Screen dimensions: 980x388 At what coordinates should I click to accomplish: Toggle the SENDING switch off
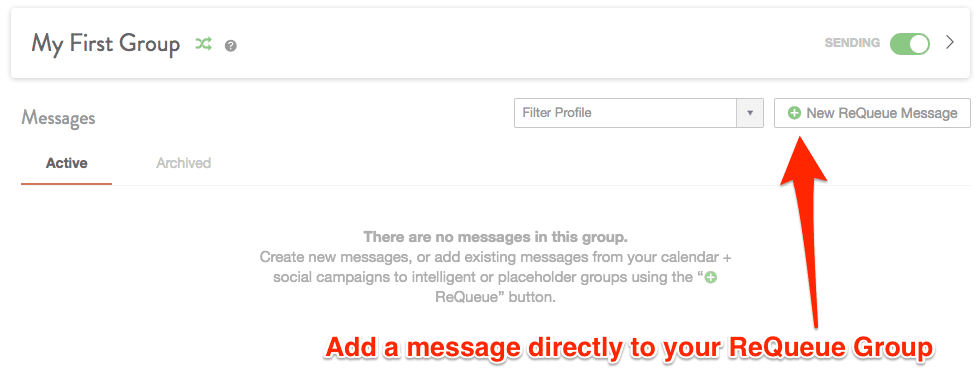910,43
